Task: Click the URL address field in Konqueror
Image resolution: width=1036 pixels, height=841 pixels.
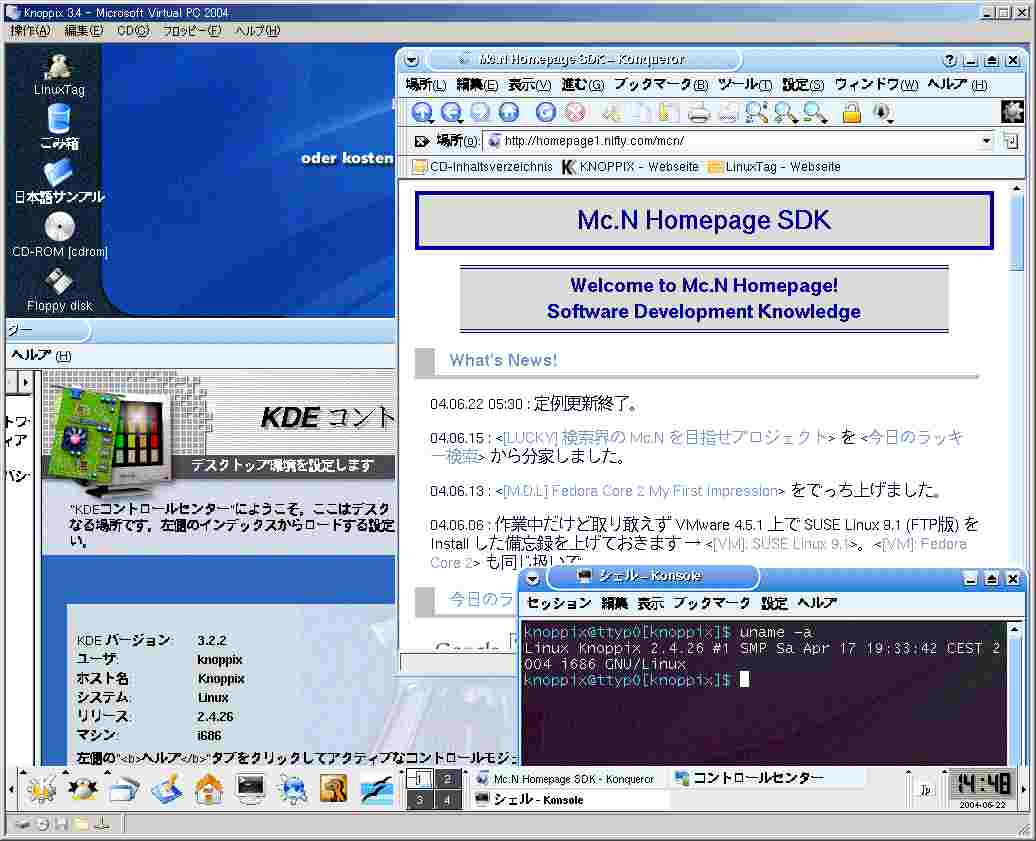Action: tap(730, 141)
